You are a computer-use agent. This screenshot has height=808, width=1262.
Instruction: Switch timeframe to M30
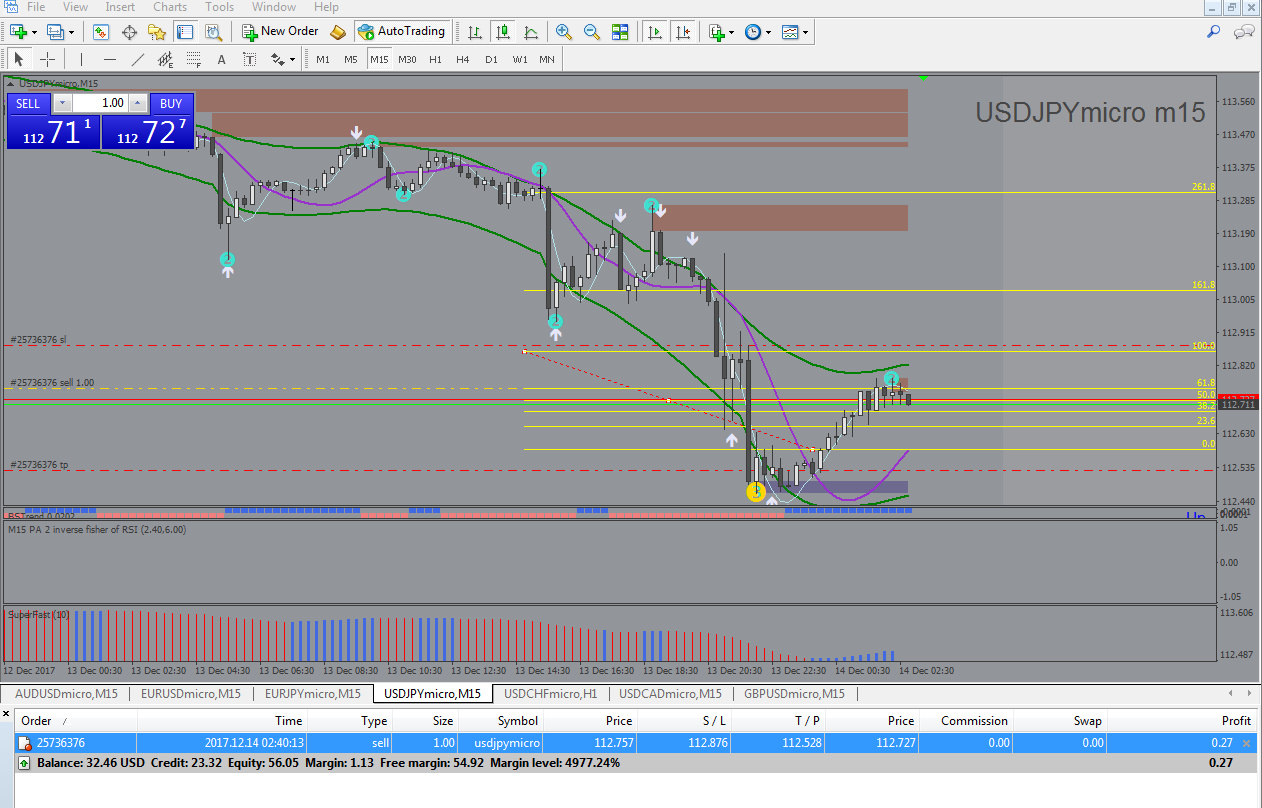[x=407, y=59]
